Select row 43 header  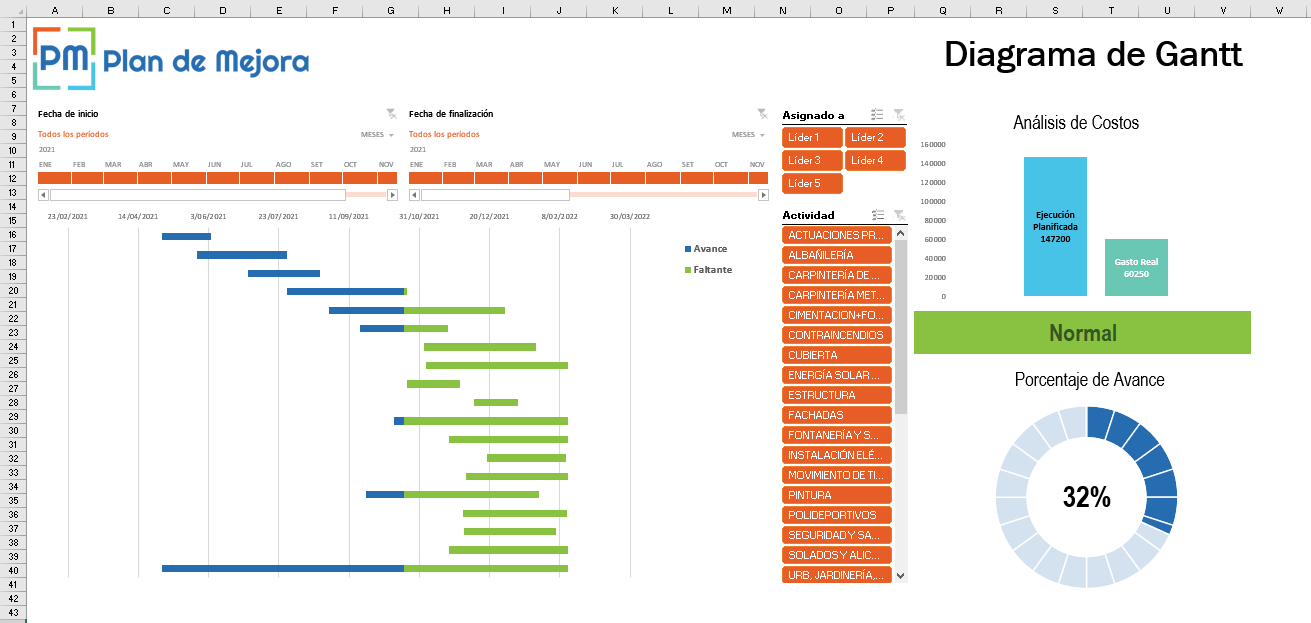[13, 612]
